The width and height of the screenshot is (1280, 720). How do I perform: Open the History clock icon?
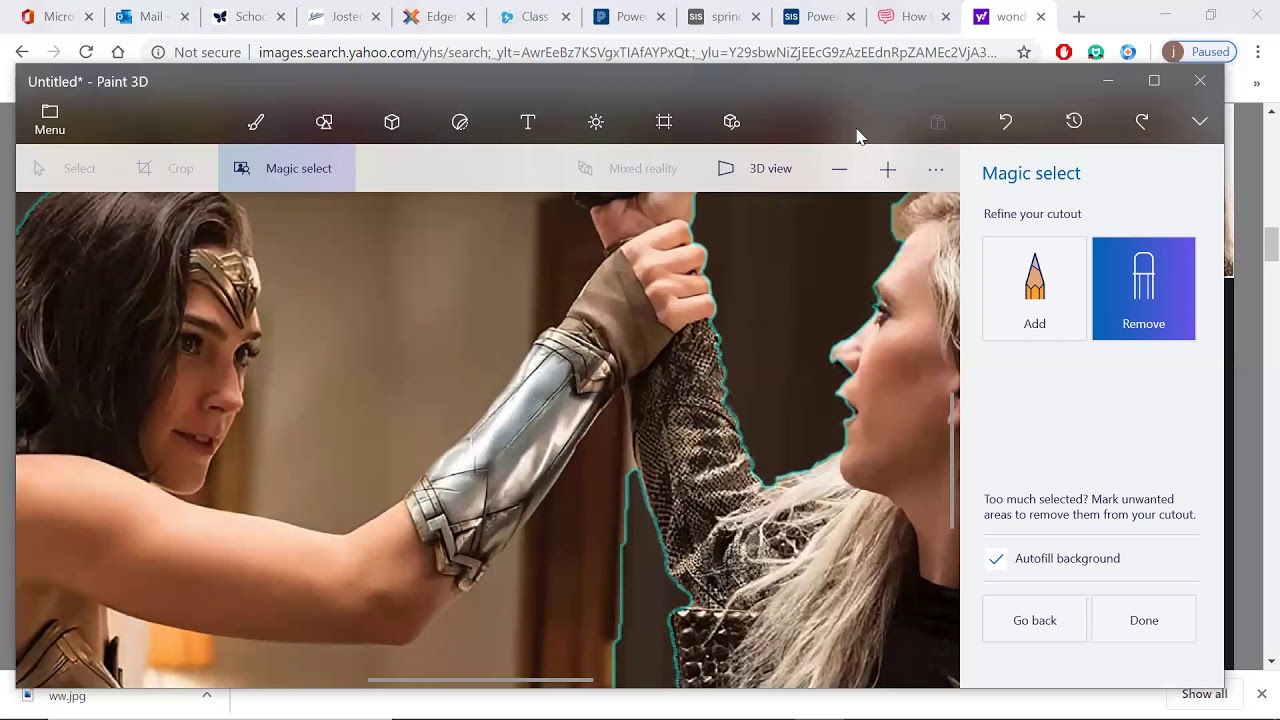point(1074,121)
